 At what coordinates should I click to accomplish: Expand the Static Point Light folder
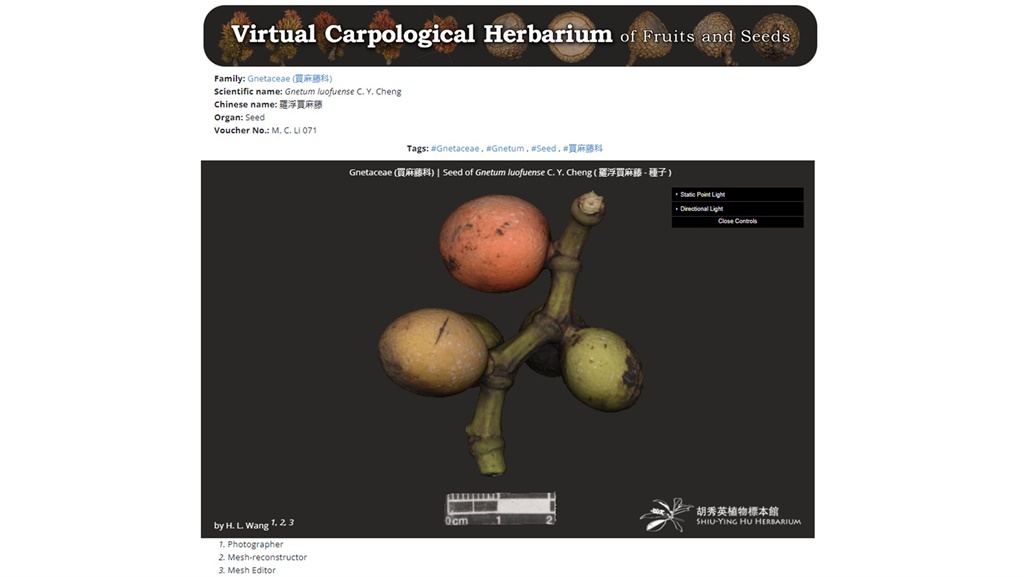(x=702, y=194)
